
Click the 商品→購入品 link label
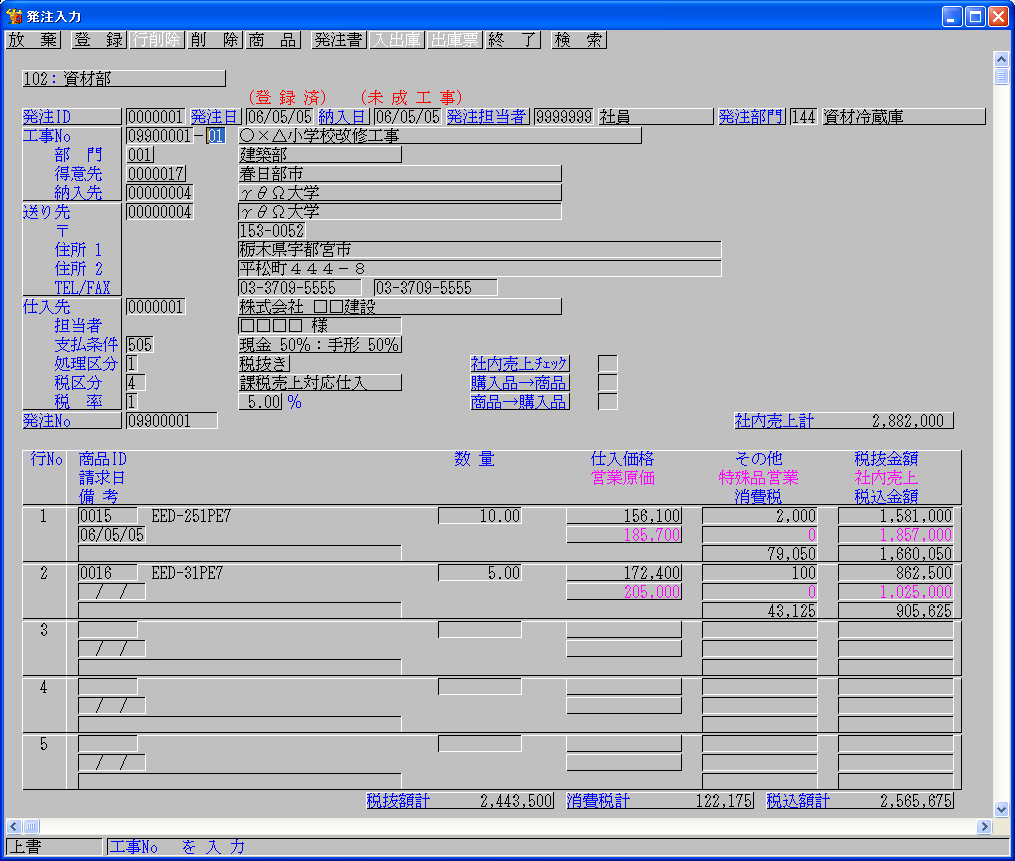click(520, 402)
